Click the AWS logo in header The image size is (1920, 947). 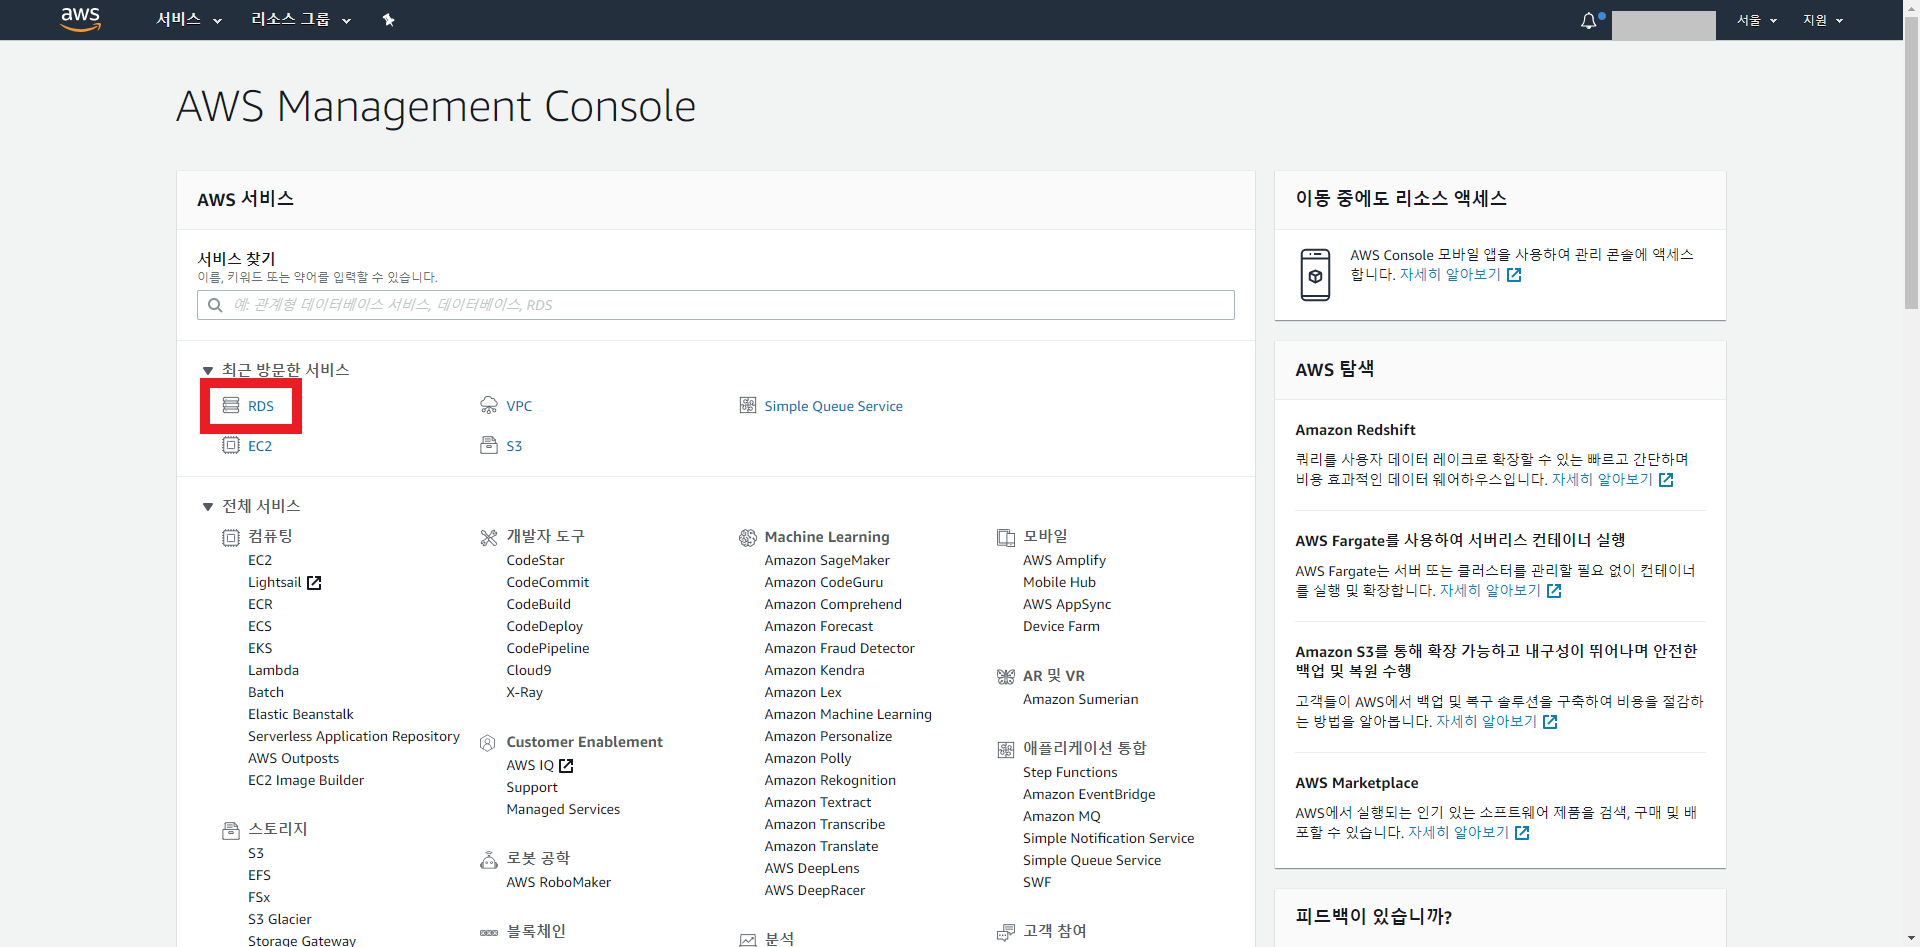click(x=81, y=19)
